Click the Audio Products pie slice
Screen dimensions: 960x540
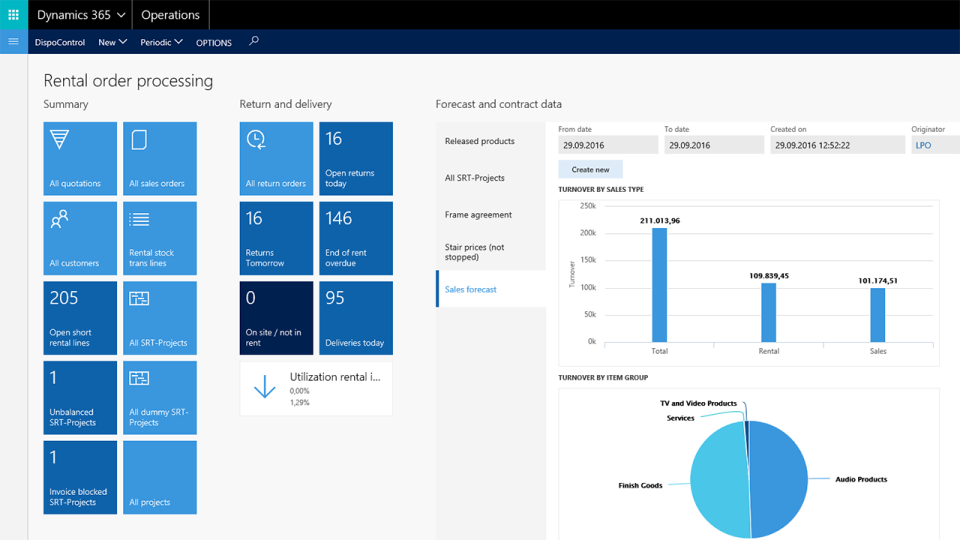coord(779,479)
